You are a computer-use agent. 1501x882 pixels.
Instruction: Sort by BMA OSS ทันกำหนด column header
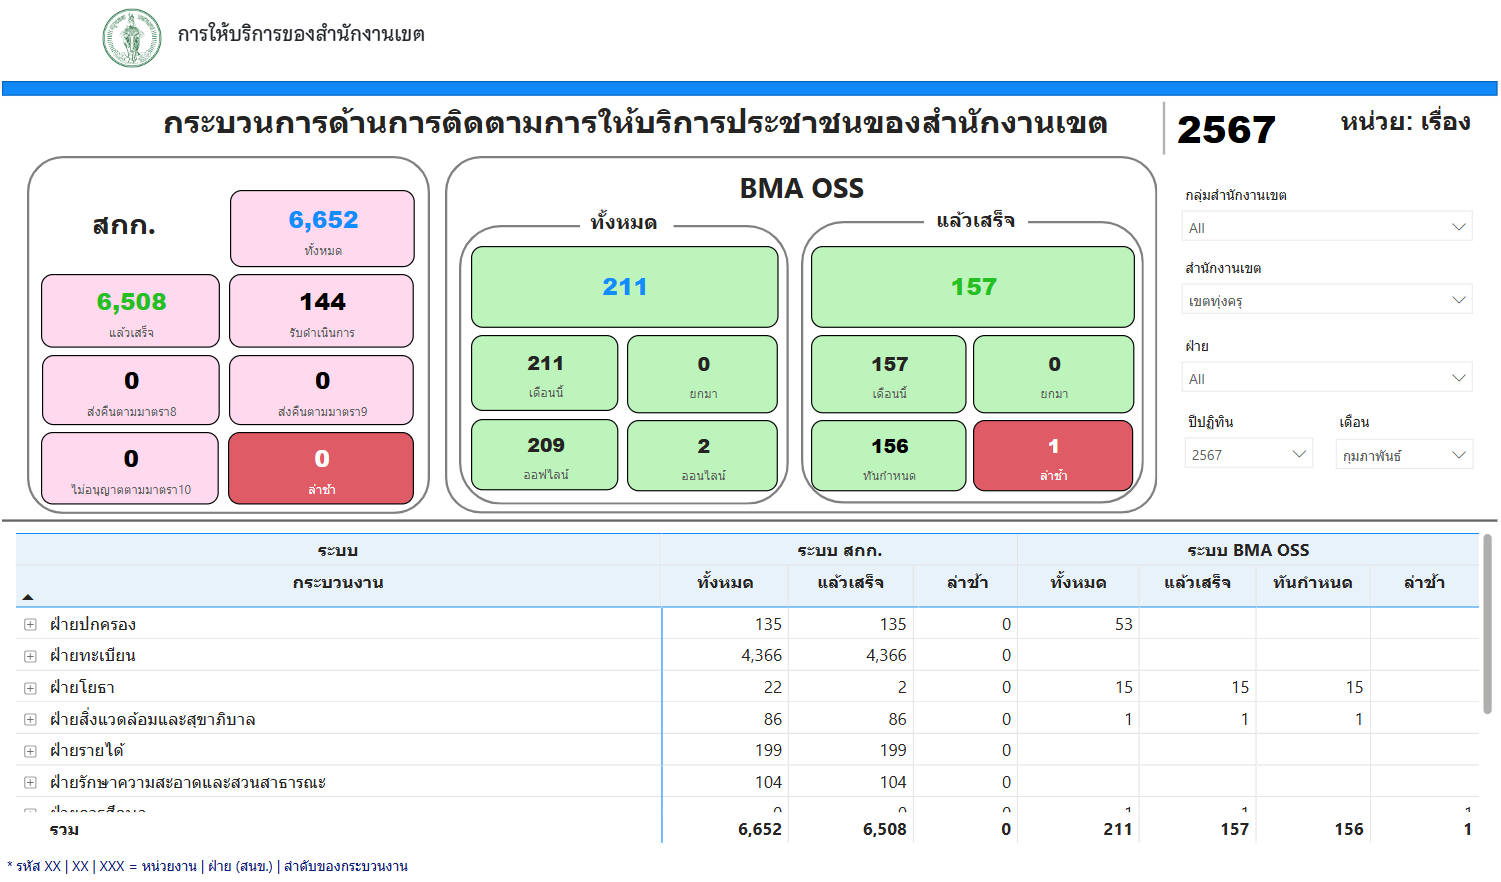pyautogui.click(x=1312, y=583)
